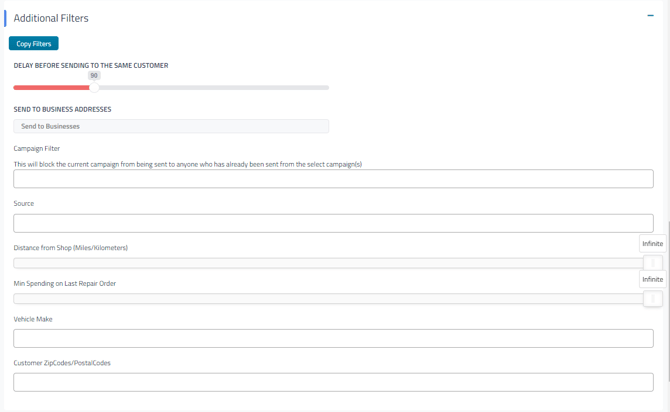Open the Send to Businesses dropdown
This screenshot has height=412, width=670.
(171, 126)
